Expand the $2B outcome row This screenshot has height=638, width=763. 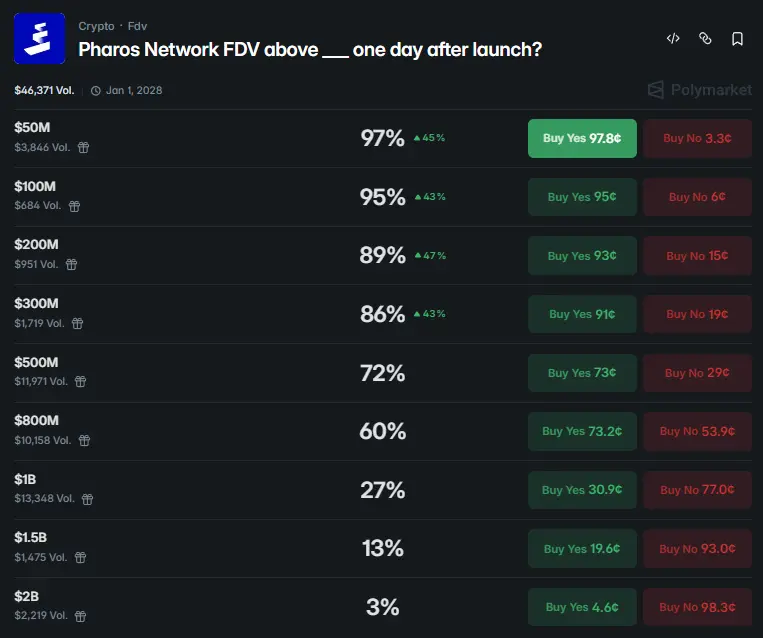point(250,607)
